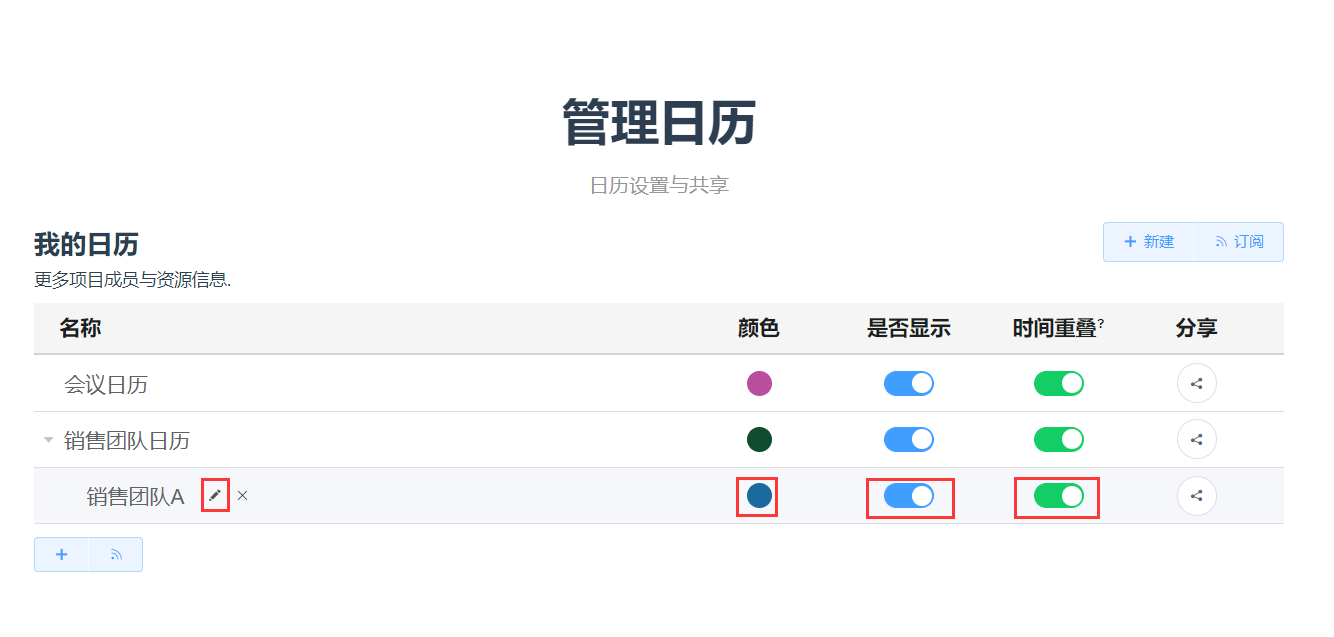
Task: Open dark green color swatch of 销售团队日历
Action: (759, 439)
